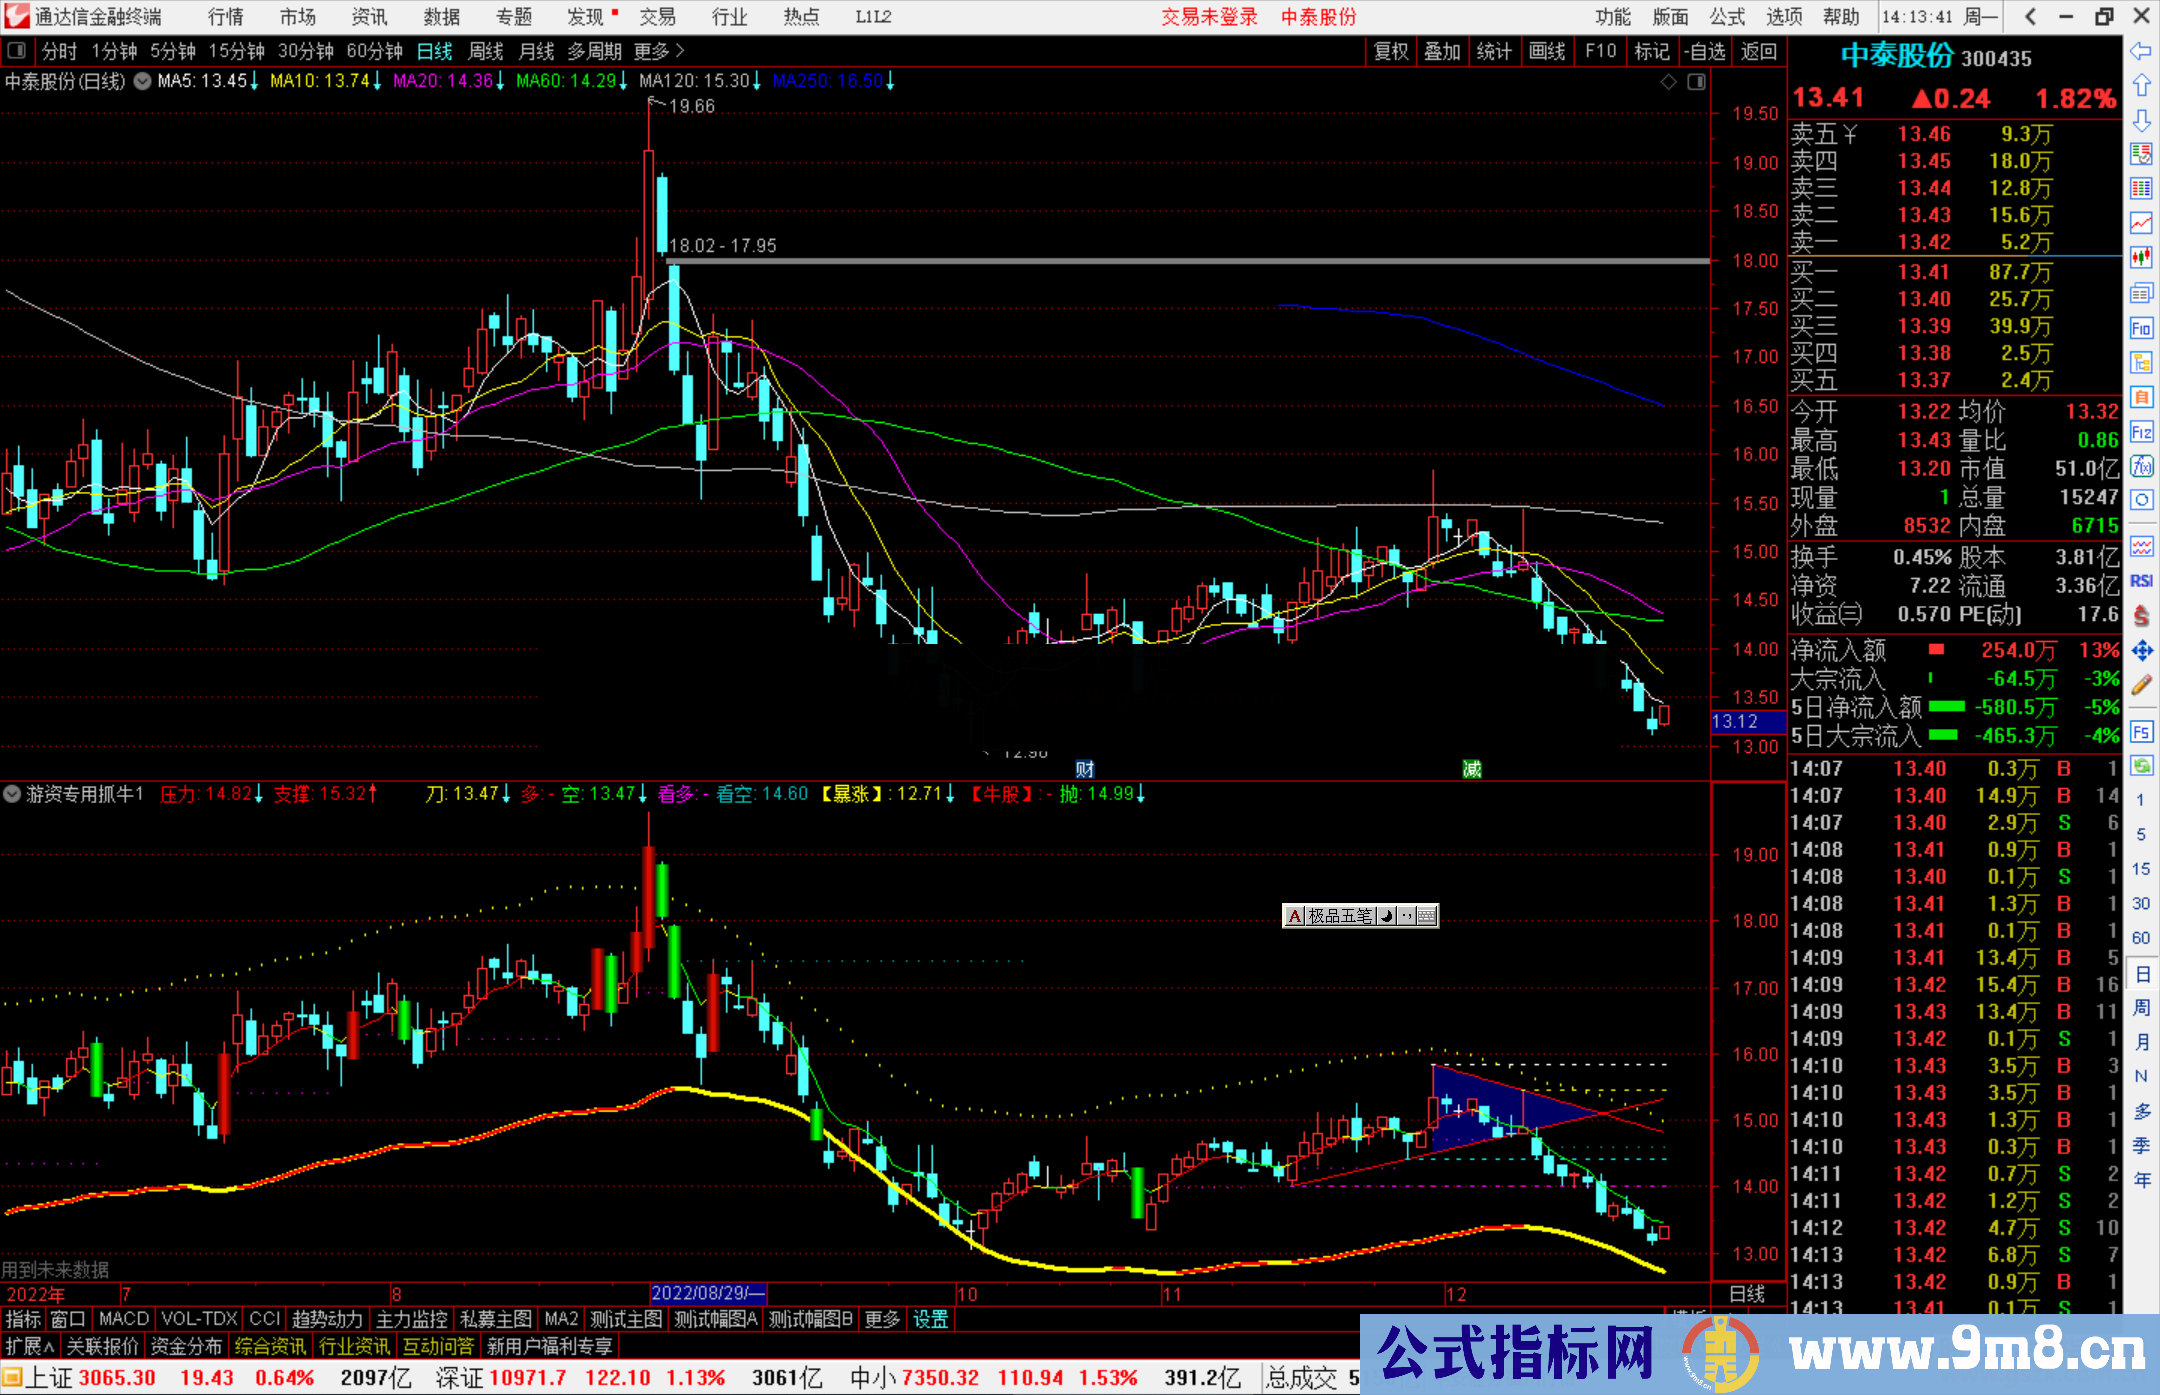Viewport: 2160px width, 1395px height.
Task: Select the pencil drawing tool icon
Action: [x=2141, y=686]
